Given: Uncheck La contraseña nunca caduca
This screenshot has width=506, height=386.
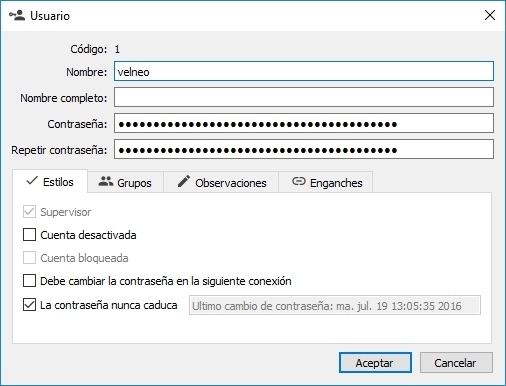Looking at the screenshot, I should click(x=29, y=305).
